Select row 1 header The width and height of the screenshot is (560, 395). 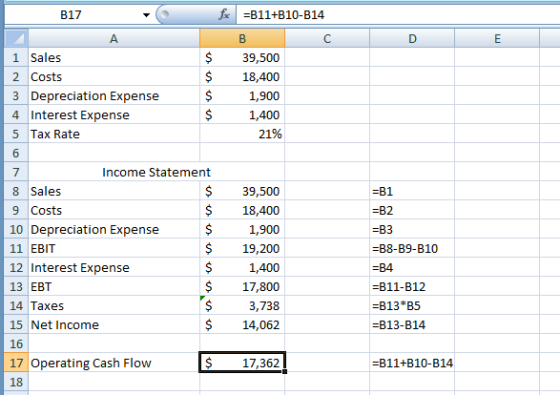coord(16,58)
